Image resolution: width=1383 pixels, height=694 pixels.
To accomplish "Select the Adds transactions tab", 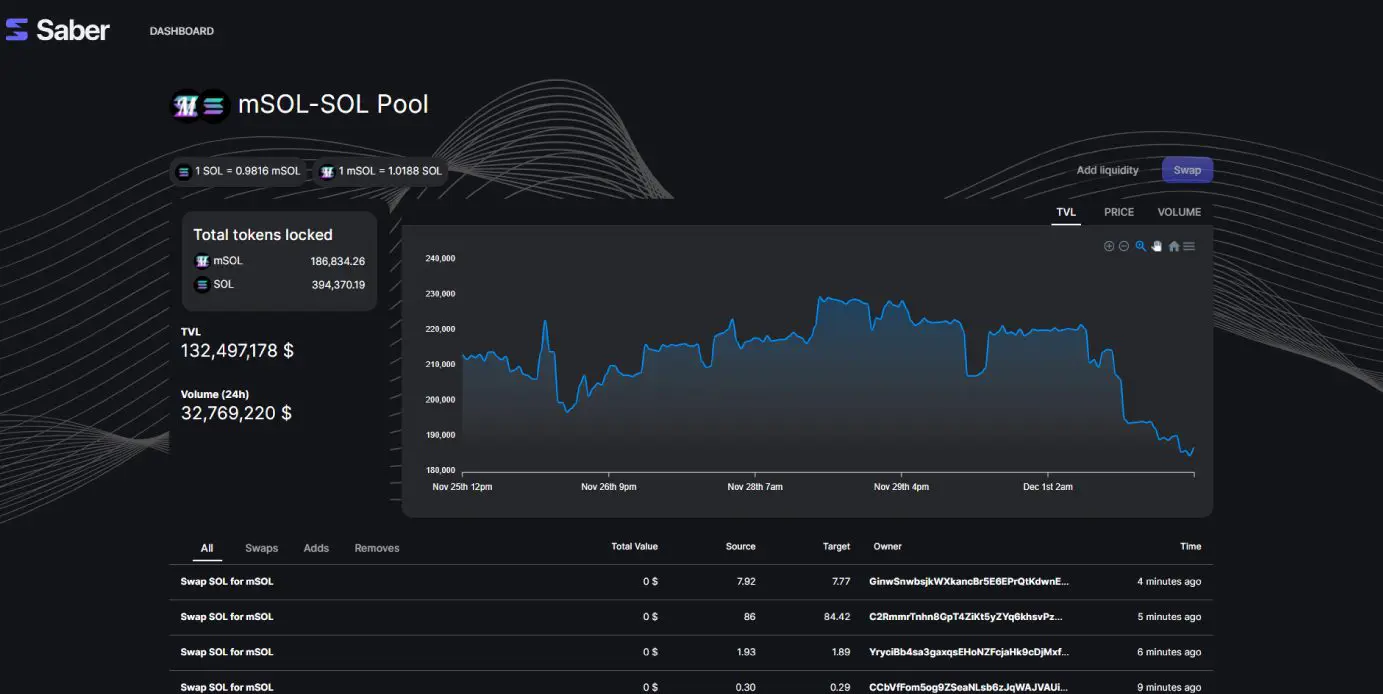I will pyautogui.click(x=316, y=548).
